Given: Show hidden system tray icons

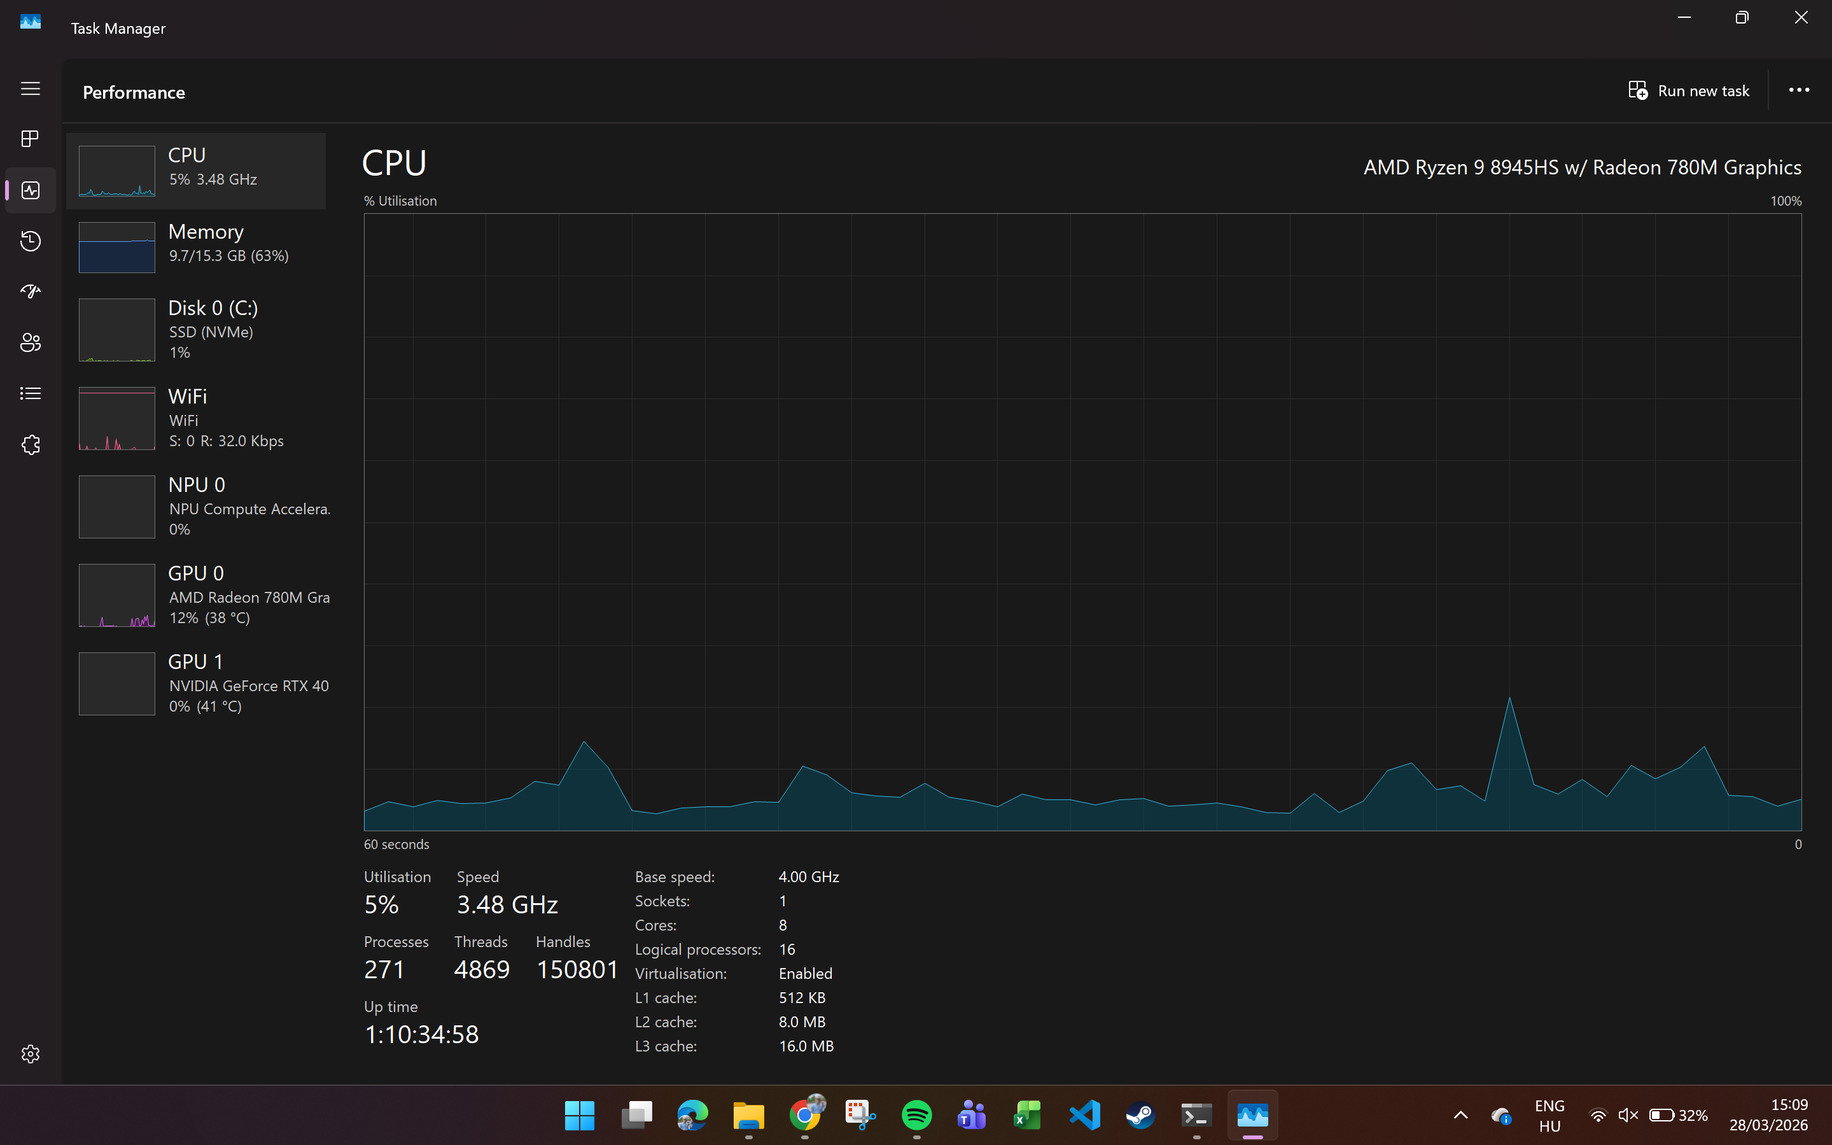Looking at the screenshot, I should pyautogui.click(x=1460, y=1115).
